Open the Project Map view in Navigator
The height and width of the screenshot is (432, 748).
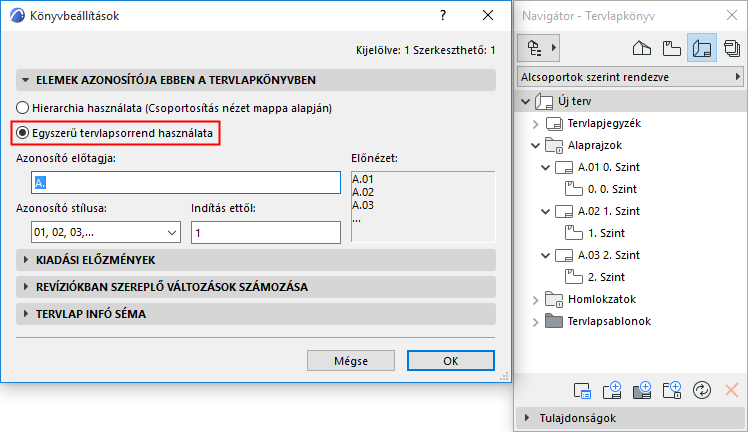coord(642,47)
